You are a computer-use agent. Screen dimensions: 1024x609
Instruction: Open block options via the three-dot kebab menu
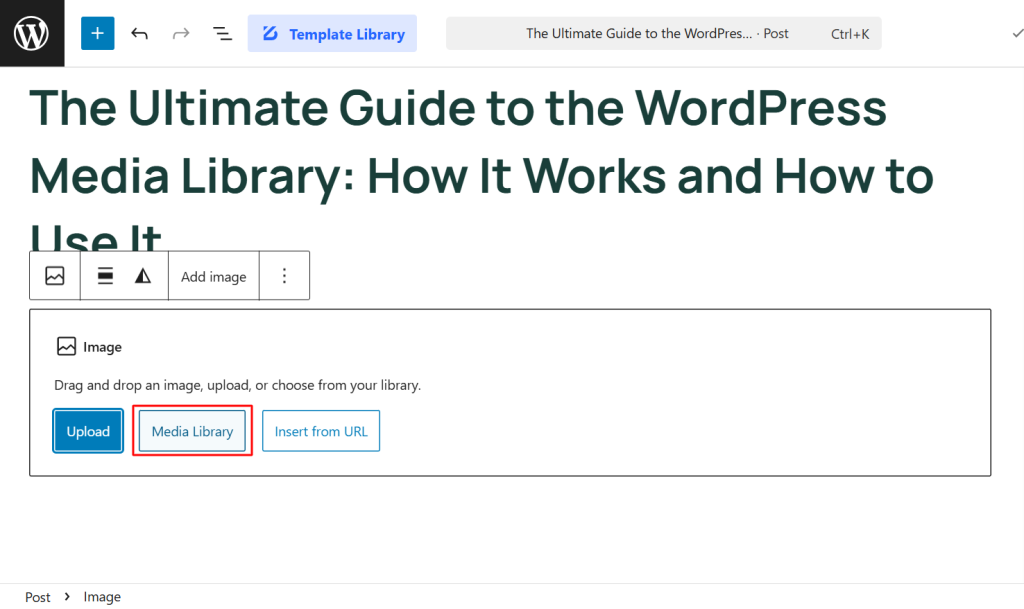tap(285, 275)
